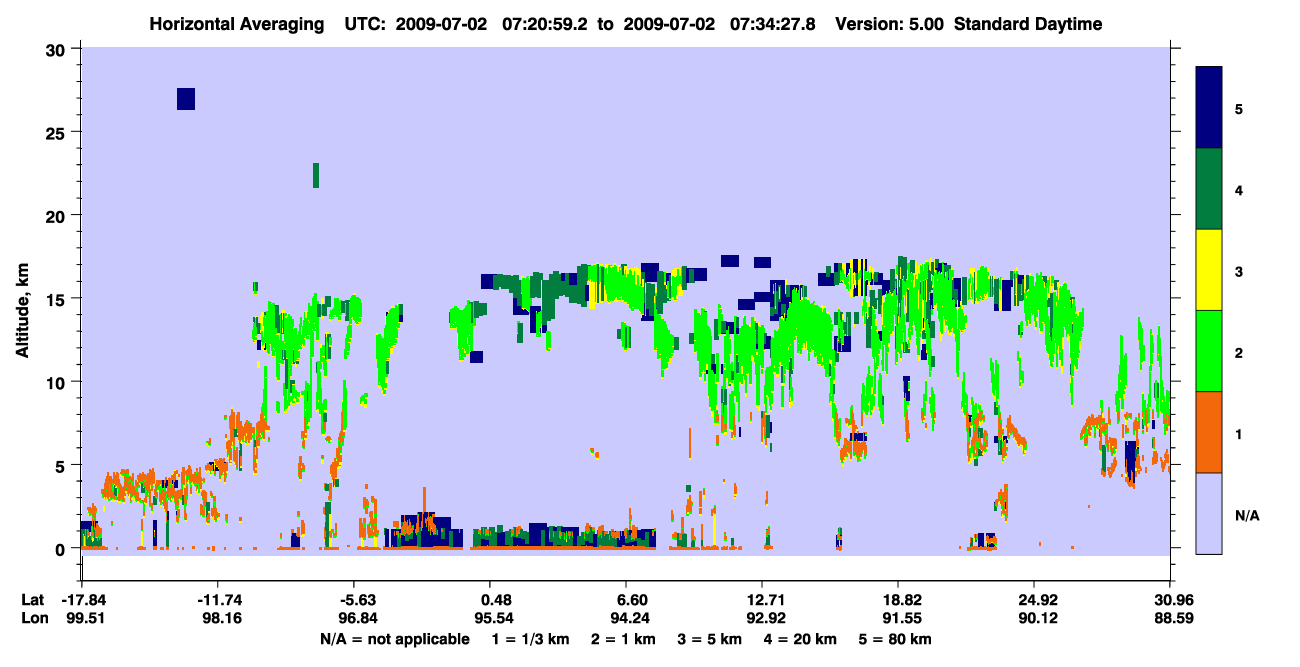Click the orange level 1 colorbar swatch
The width and height of the screenshot is (1300, 667).
click(x=1209, y=432)
